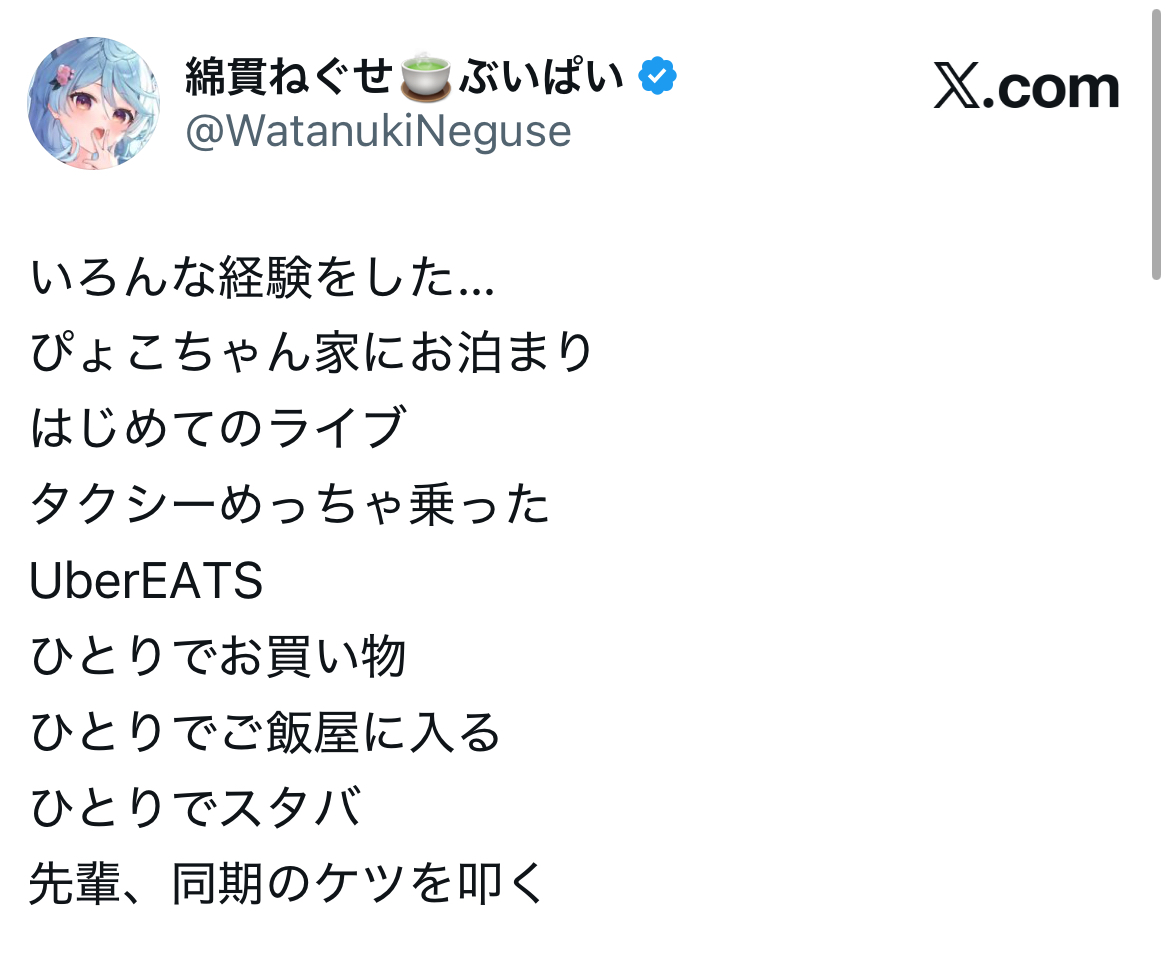This screenshot has height=963, width=1170.
Task: Click the line いろんな経験をした…
Action: click(x=263, y=279)
